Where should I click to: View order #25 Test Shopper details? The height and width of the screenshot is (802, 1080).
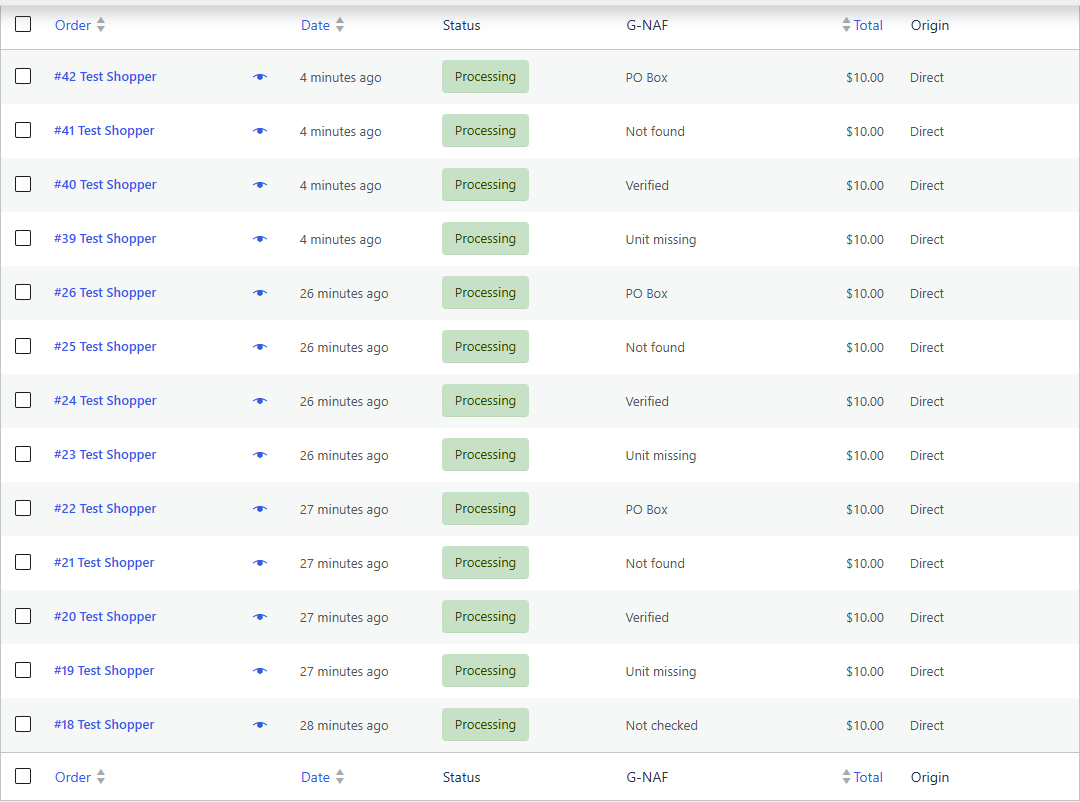click(105, 347)
